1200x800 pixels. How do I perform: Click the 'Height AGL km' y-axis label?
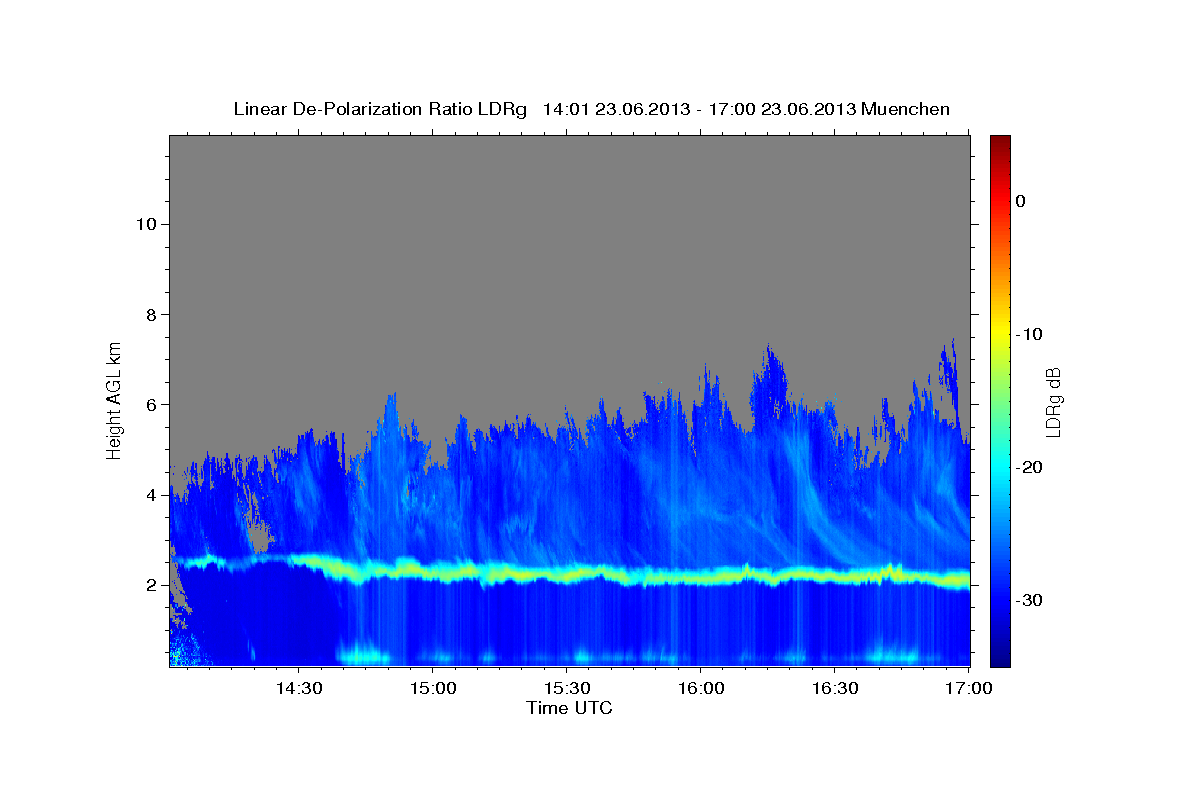pos(115,400)
